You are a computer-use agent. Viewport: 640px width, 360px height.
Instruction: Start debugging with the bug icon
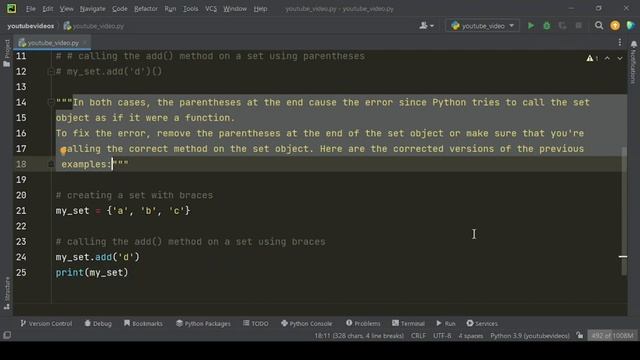point(547,26)
